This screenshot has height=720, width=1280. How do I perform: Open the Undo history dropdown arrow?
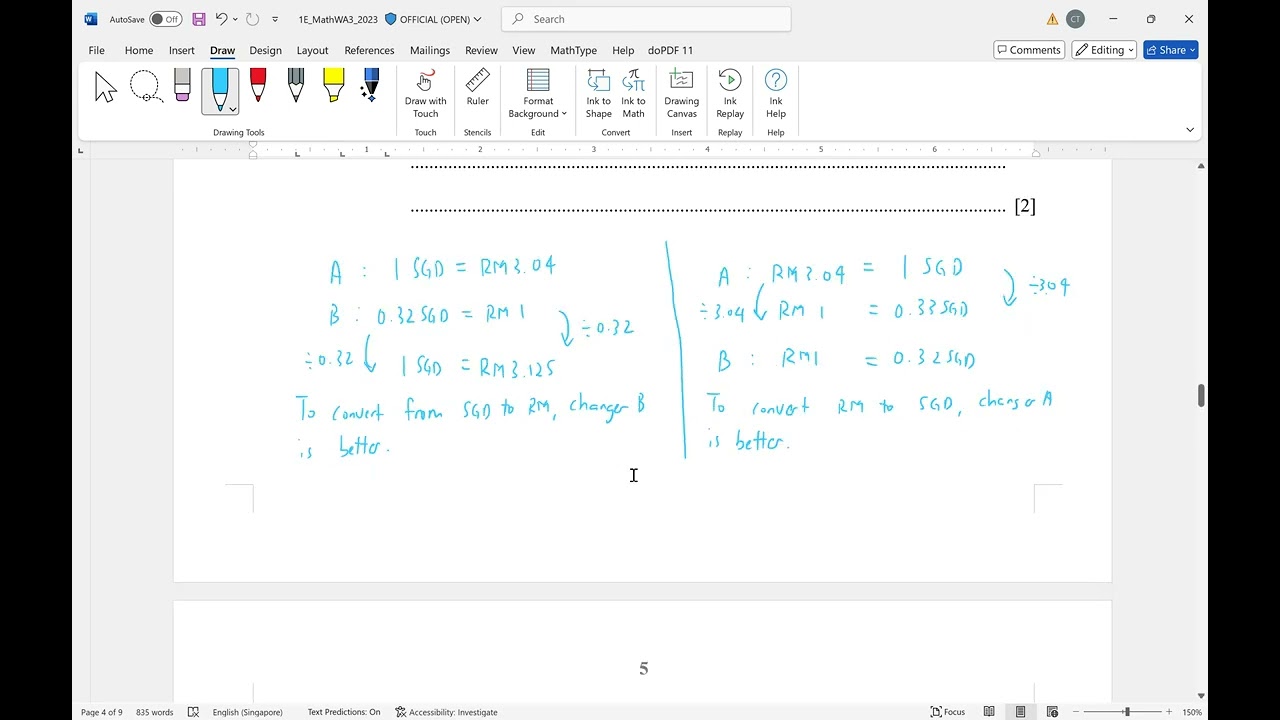[x=235, y=19]
